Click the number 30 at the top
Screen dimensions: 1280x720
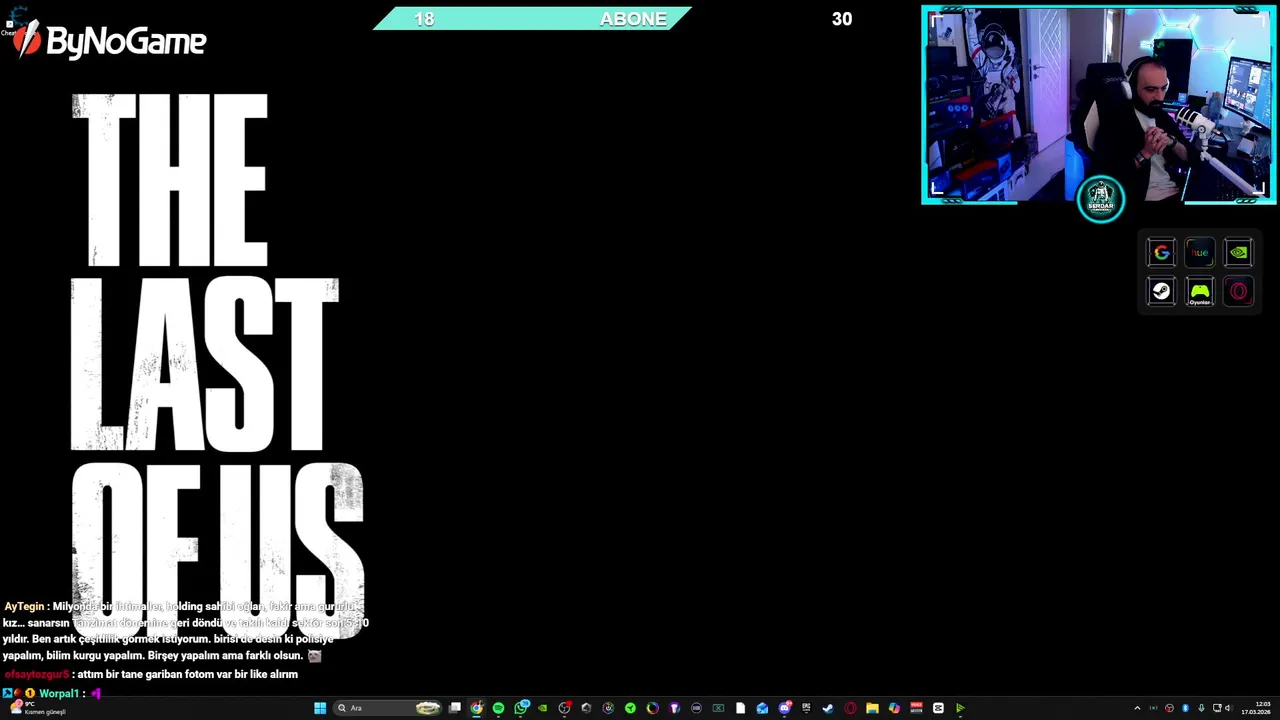[x=842, y=19]
